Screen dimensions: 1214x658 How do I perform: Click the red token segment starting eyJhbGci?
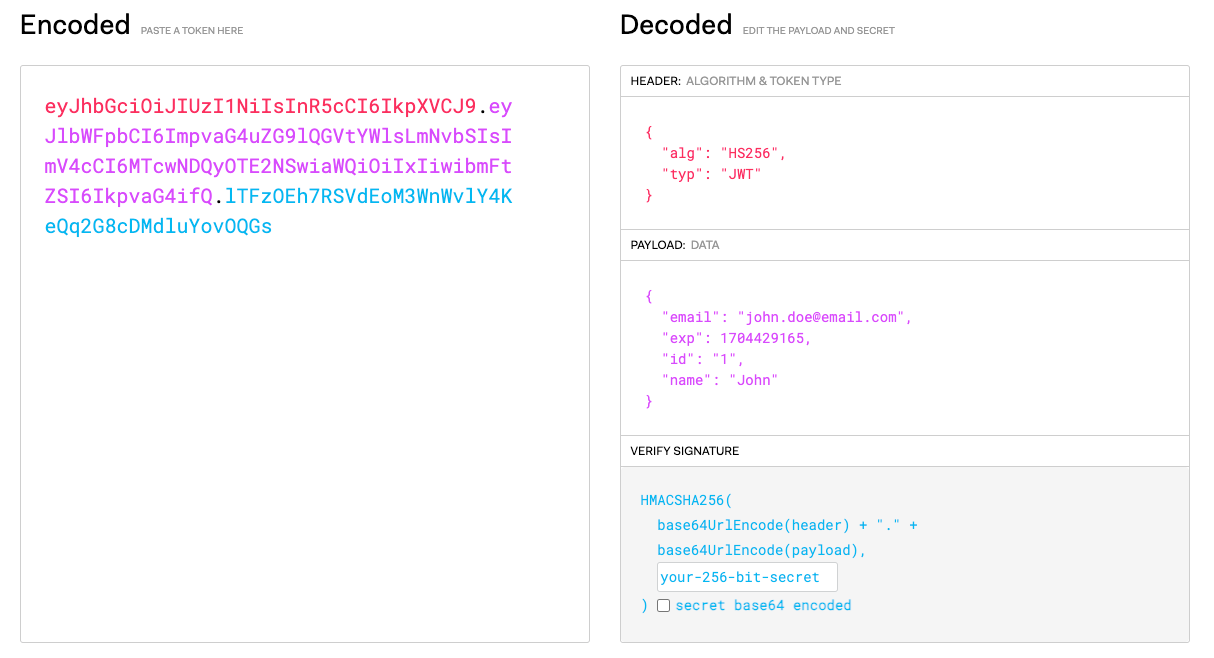click(x=261, y=106)
